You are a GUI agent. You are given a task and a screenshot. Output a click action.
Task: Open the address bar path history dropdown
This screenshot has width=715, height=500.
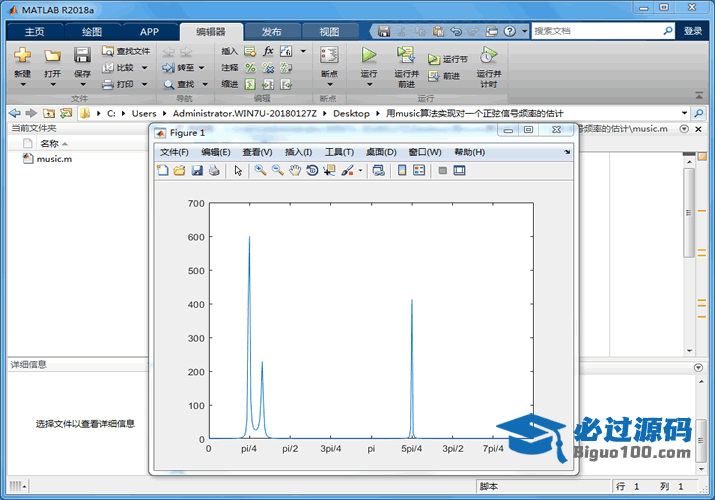(x=684, y=113)
